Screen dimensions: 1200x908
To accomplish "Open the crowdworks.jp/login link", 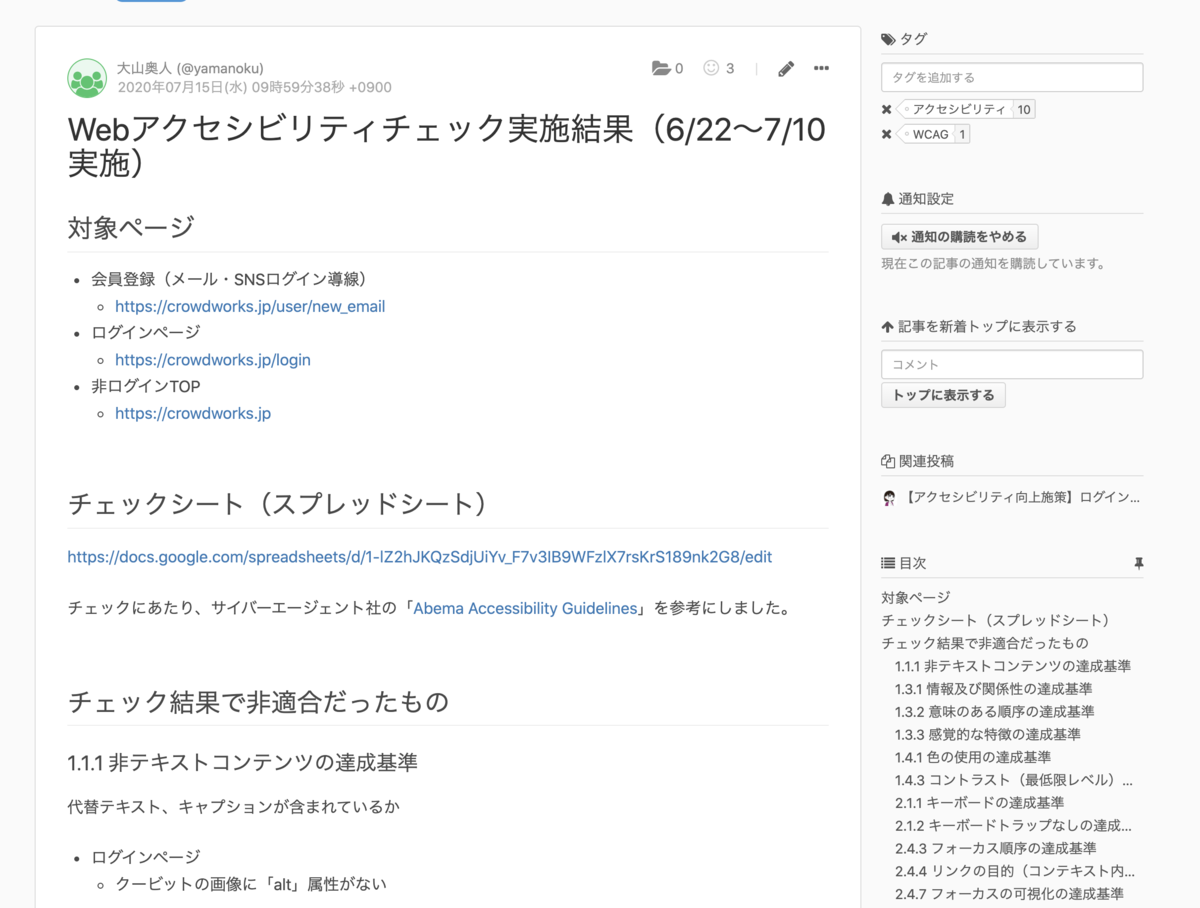I will [213, 359].
